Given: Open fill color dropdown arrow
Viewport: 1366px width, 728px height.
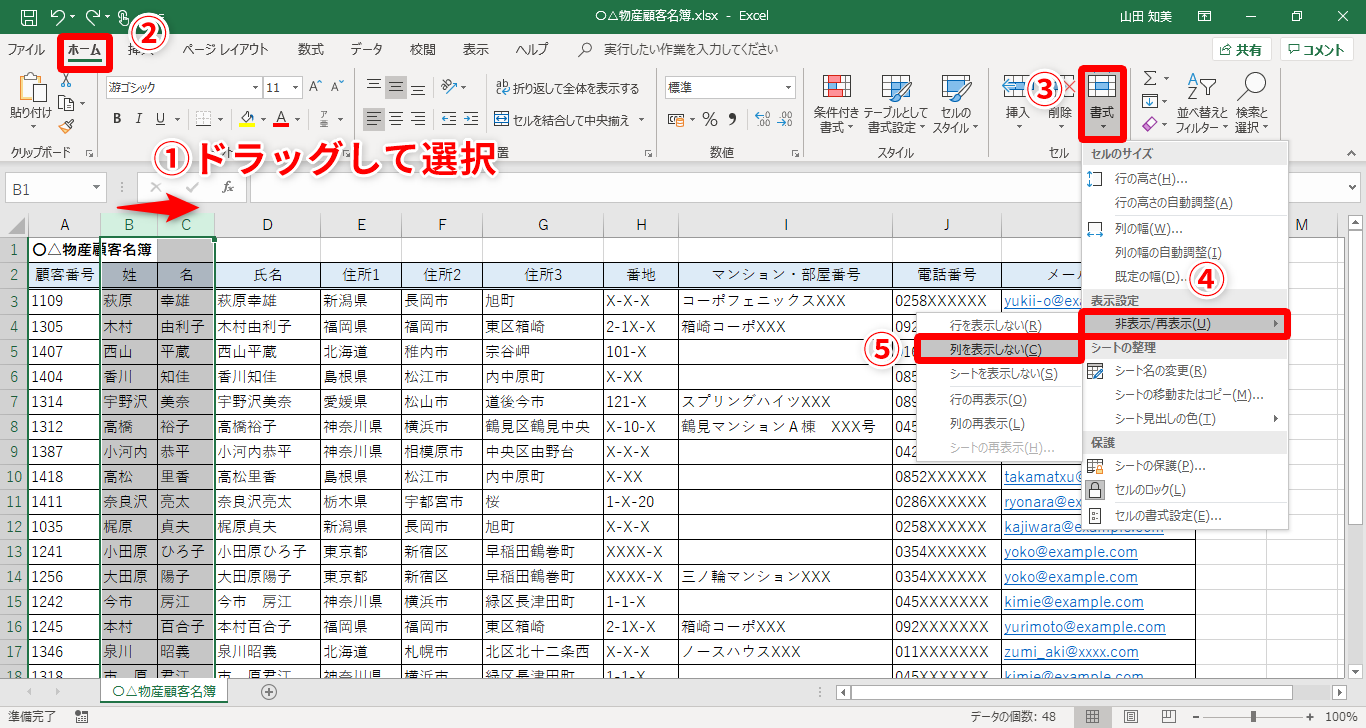Looking at the screenshot, I should coord(262,120).
